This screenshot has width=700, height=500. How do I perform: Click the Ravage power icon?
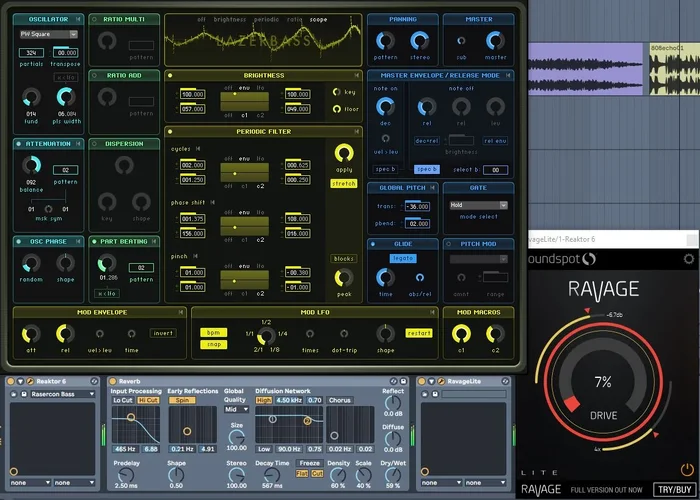[x=687, y=469]
